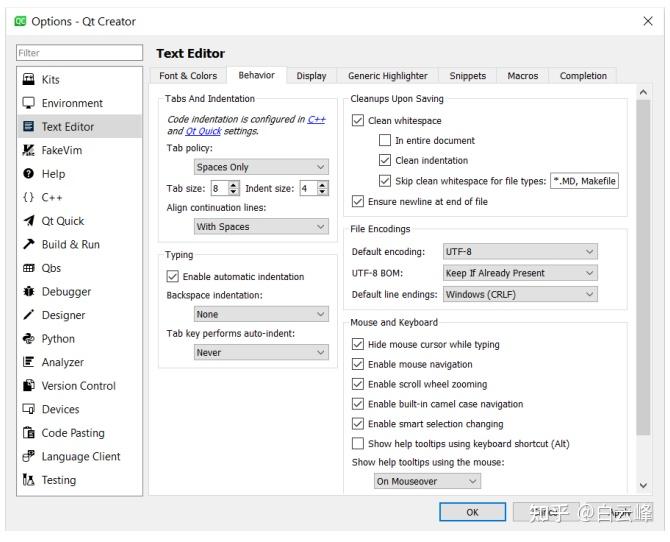Follow the Qt Quick settings link

tap(203, 131)
